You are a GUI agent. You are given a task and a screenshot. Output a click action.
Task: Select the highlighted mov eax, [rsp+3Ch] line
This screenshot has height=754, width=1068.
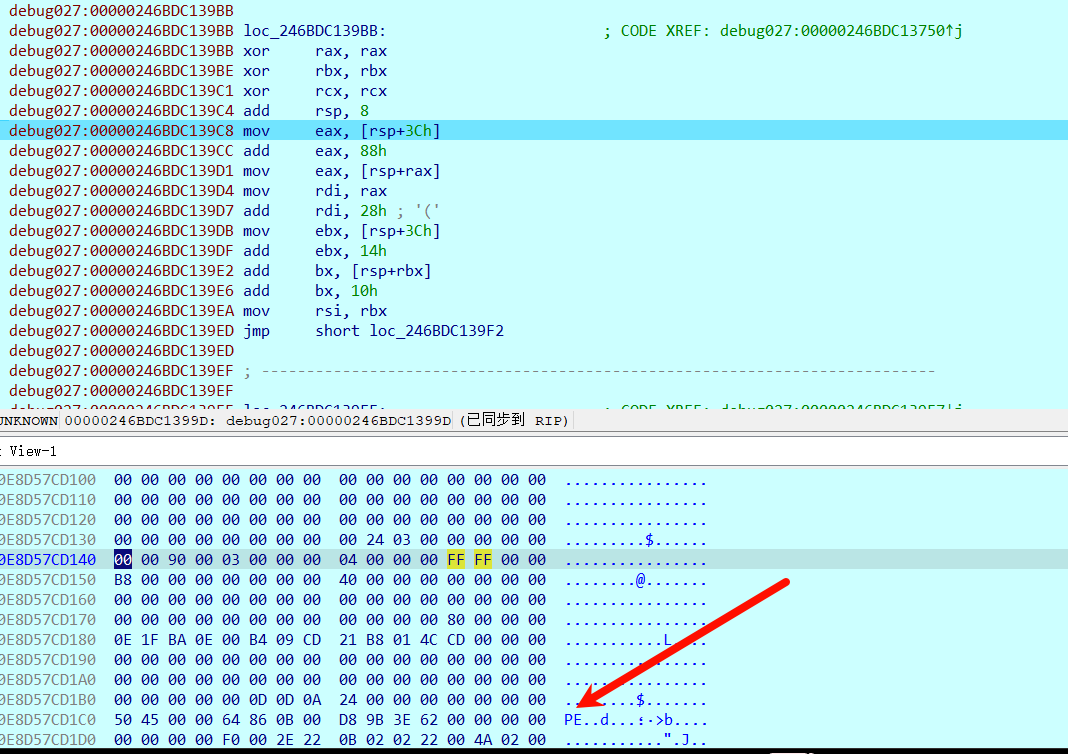click(340, 131)
